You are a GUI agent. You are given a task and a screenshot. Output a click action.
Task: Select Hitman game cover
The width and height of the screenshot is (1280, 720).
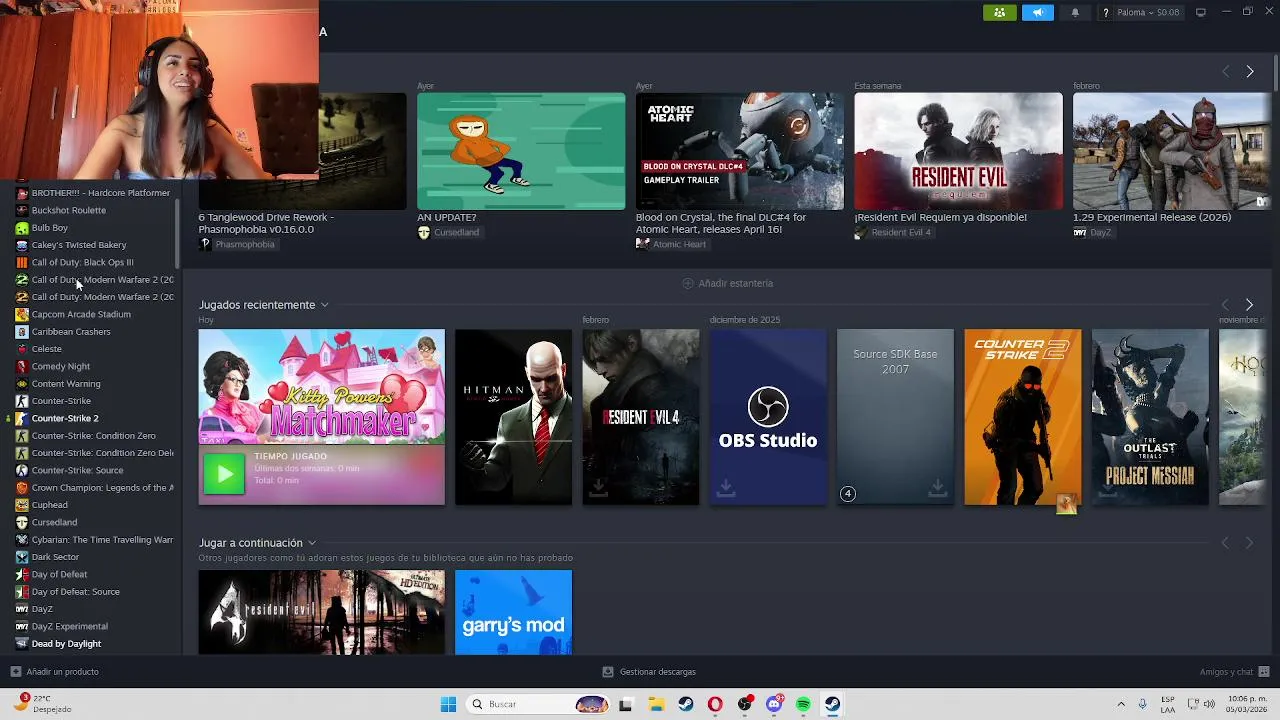click(x=513, y=417)
